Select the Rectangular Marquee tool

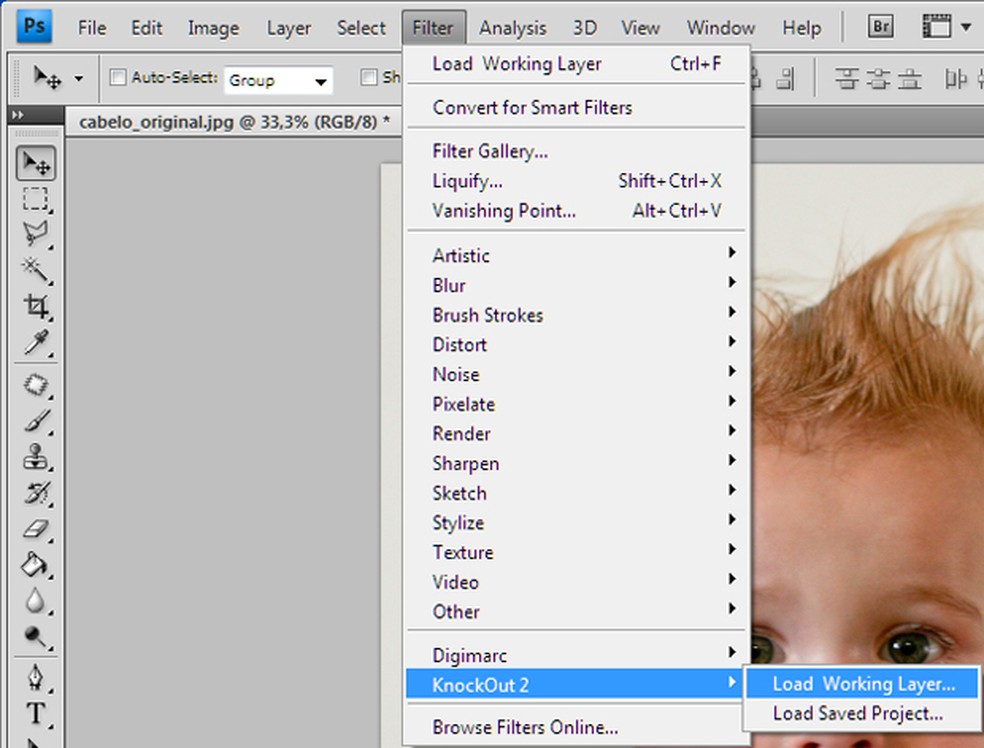click(36, 199)
